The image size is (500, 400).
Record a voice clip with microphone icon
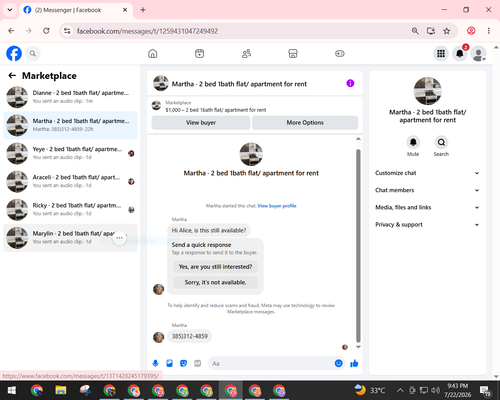click(155, 363)
